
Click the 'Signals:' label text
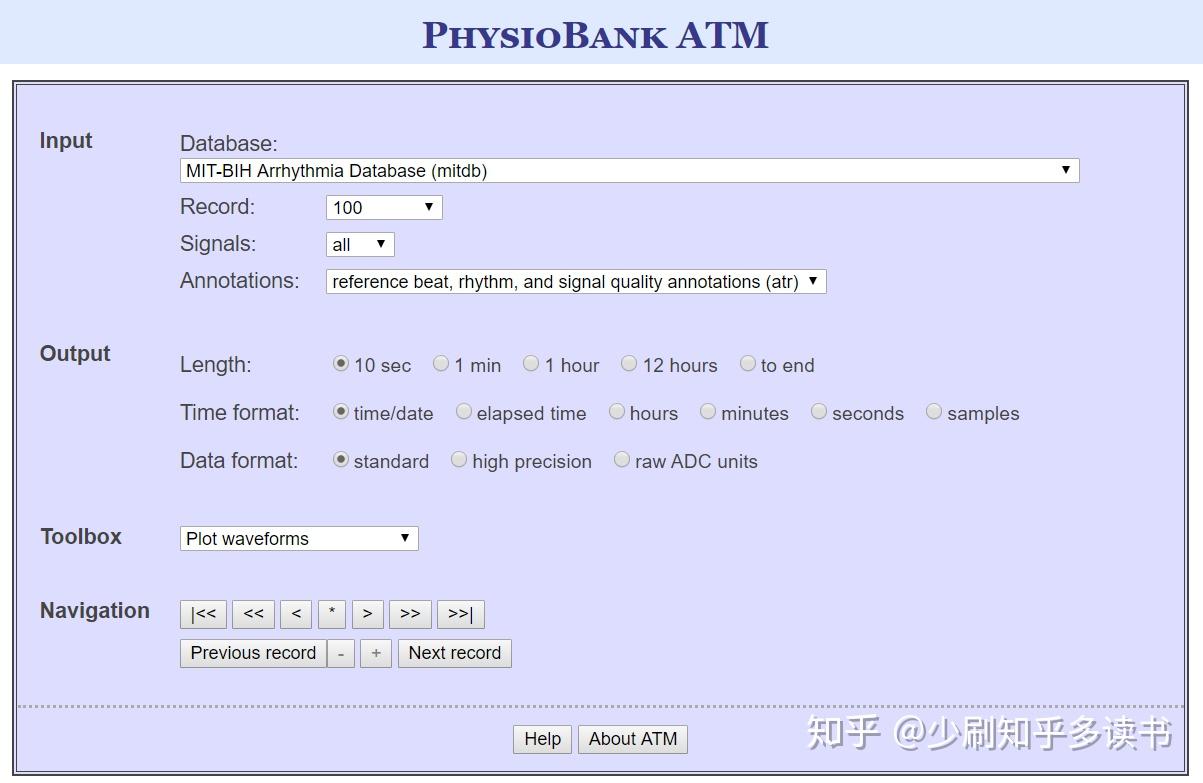218,244
